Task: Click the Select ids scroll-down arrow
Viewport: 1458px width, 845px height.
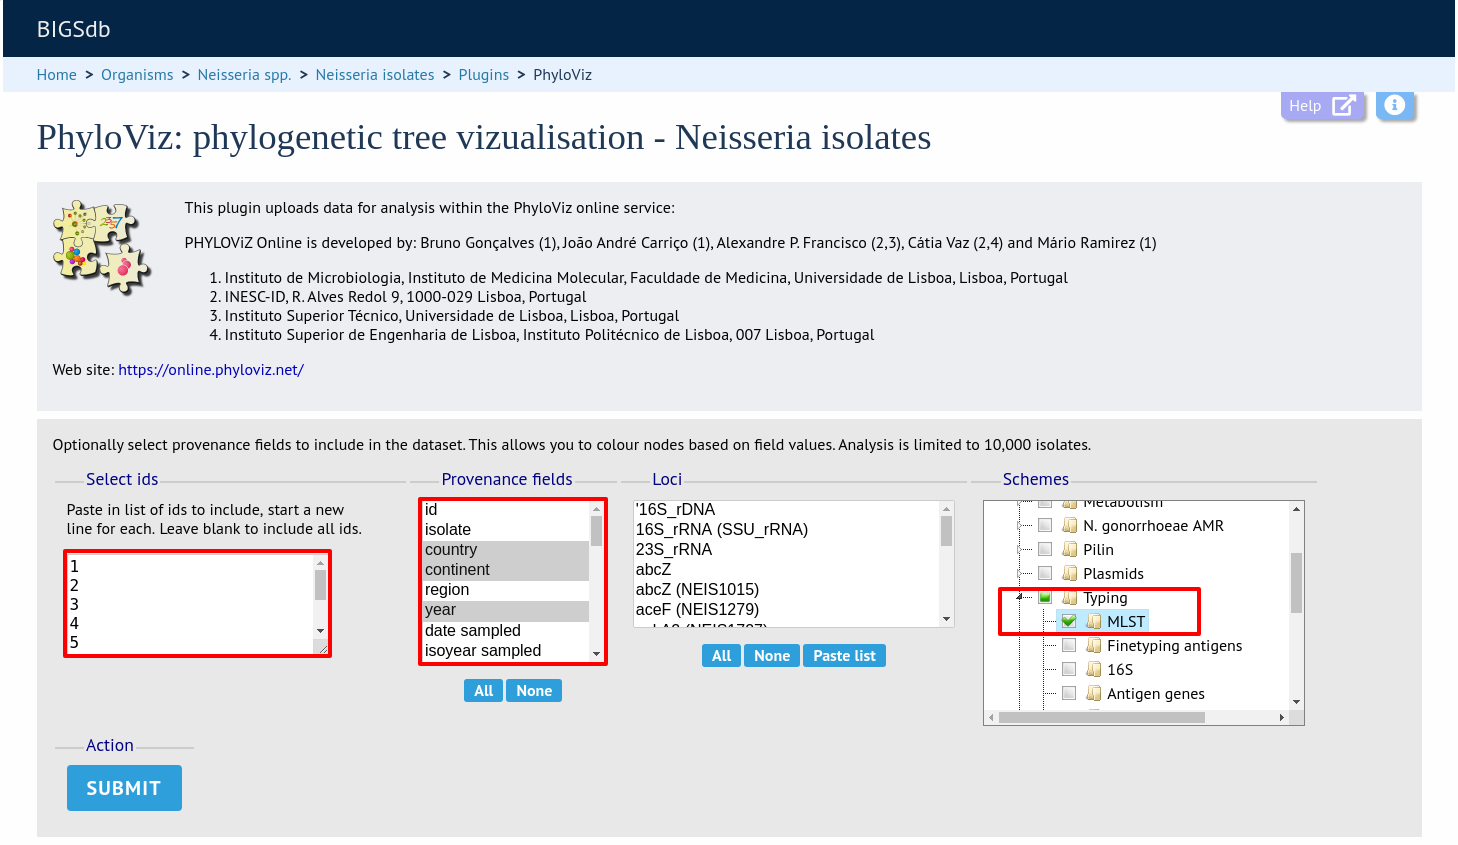Action: pyautogui.click(x=320, y=631)
